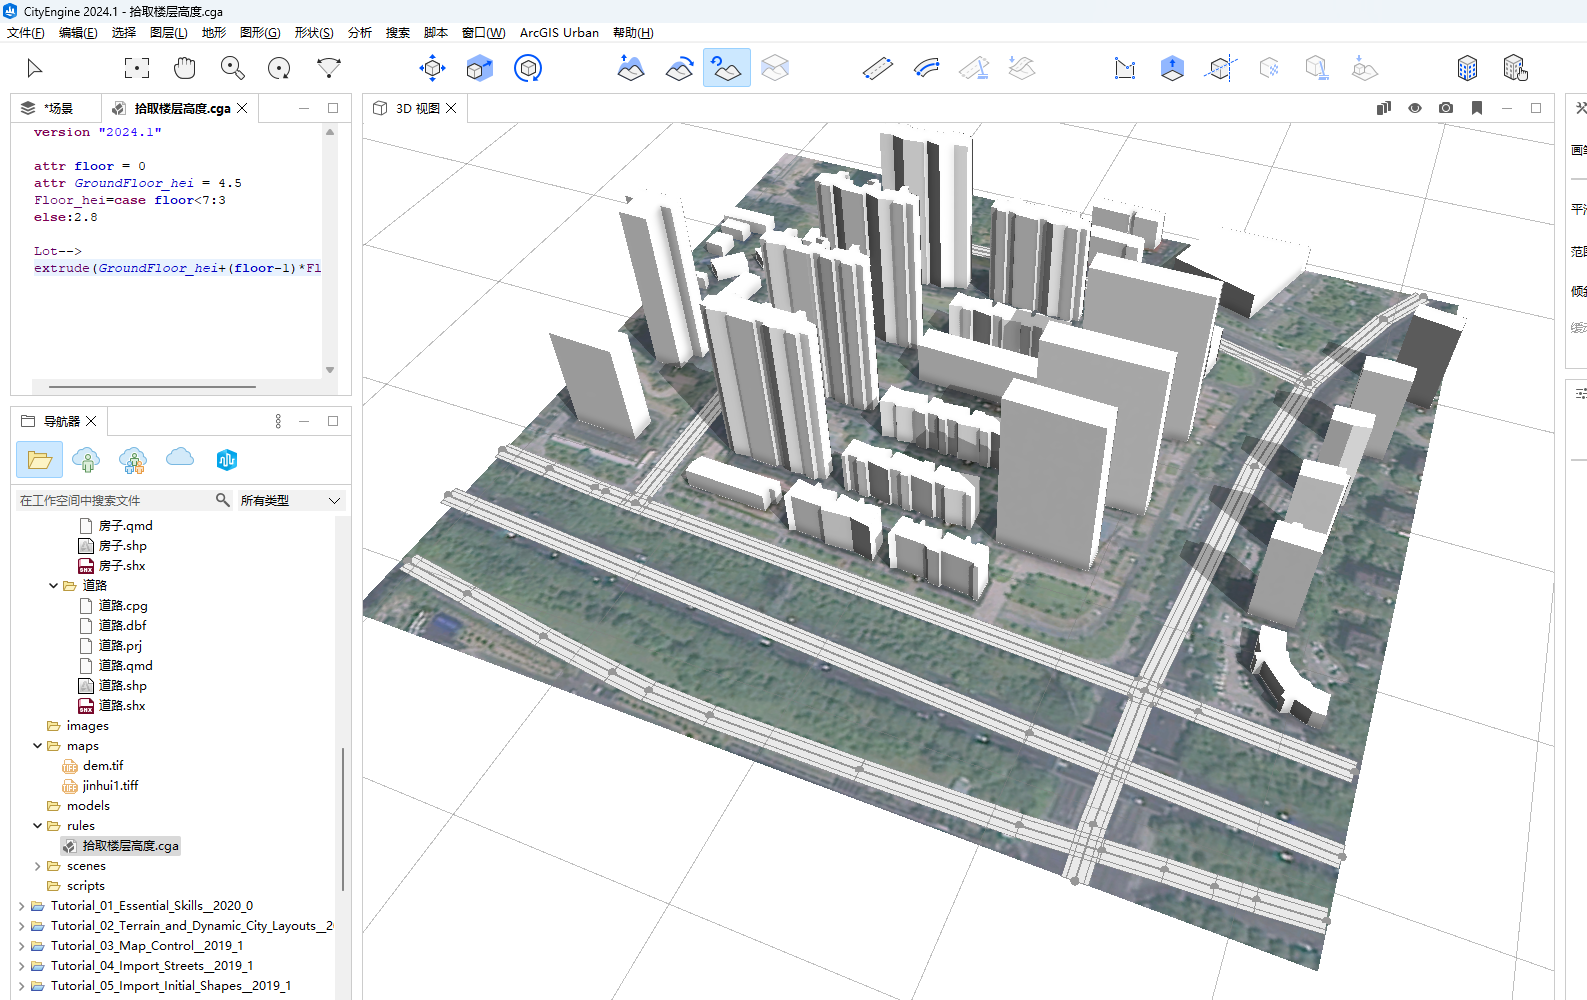Open the 地形 menu

[x=213, y=33]
